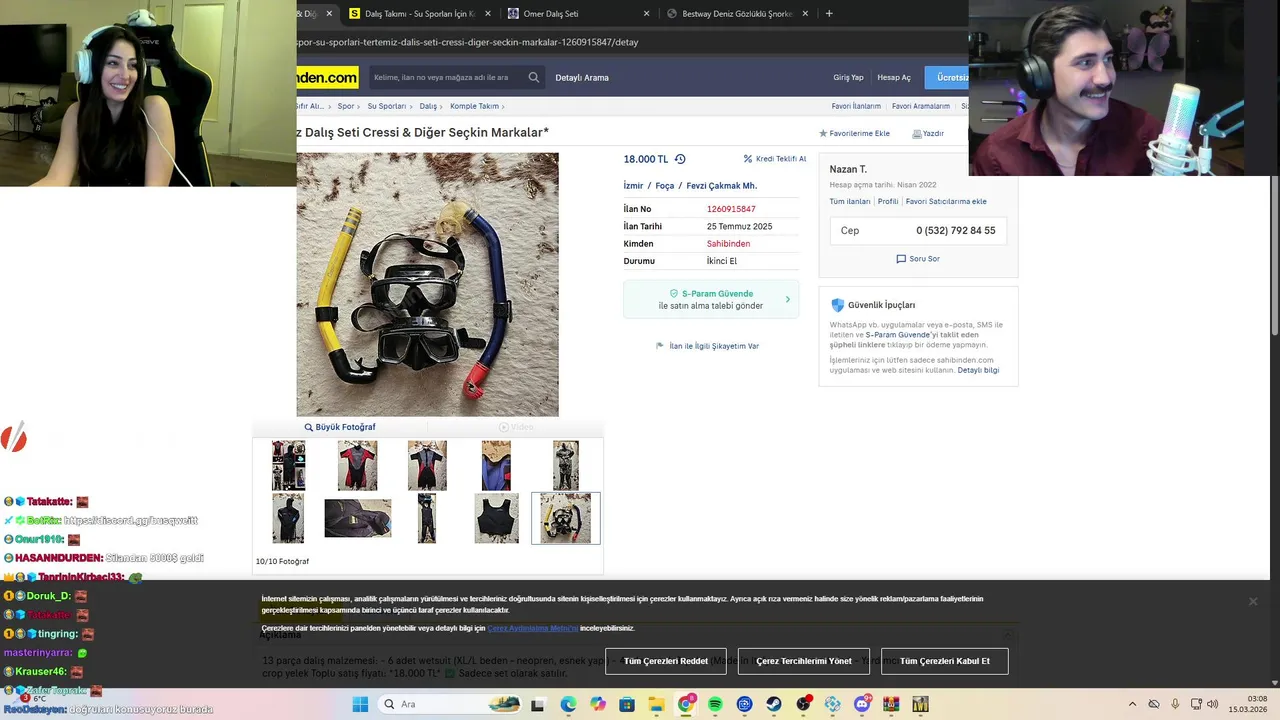Expand the S-Param Güvende purchase request arrow
This screenshot has height=720, width=1280.
(787, 299)
